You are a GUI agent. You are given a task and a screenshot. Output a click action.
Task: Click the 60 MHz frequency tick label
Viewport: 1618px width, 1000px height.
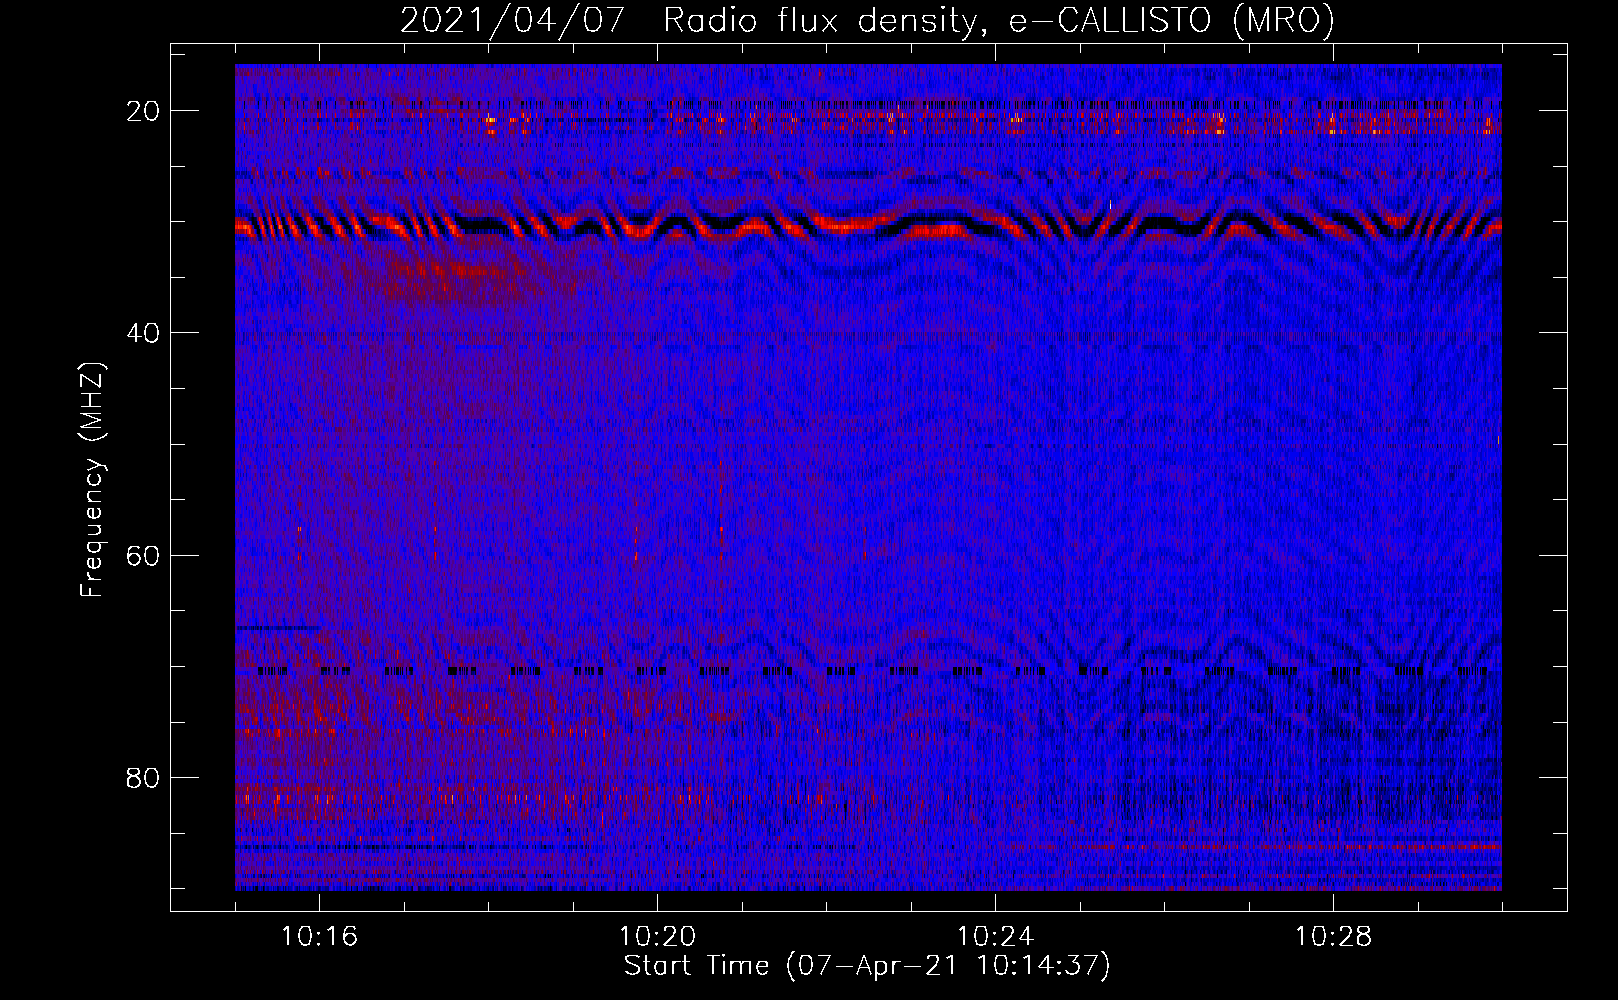[x=144, y=555]
